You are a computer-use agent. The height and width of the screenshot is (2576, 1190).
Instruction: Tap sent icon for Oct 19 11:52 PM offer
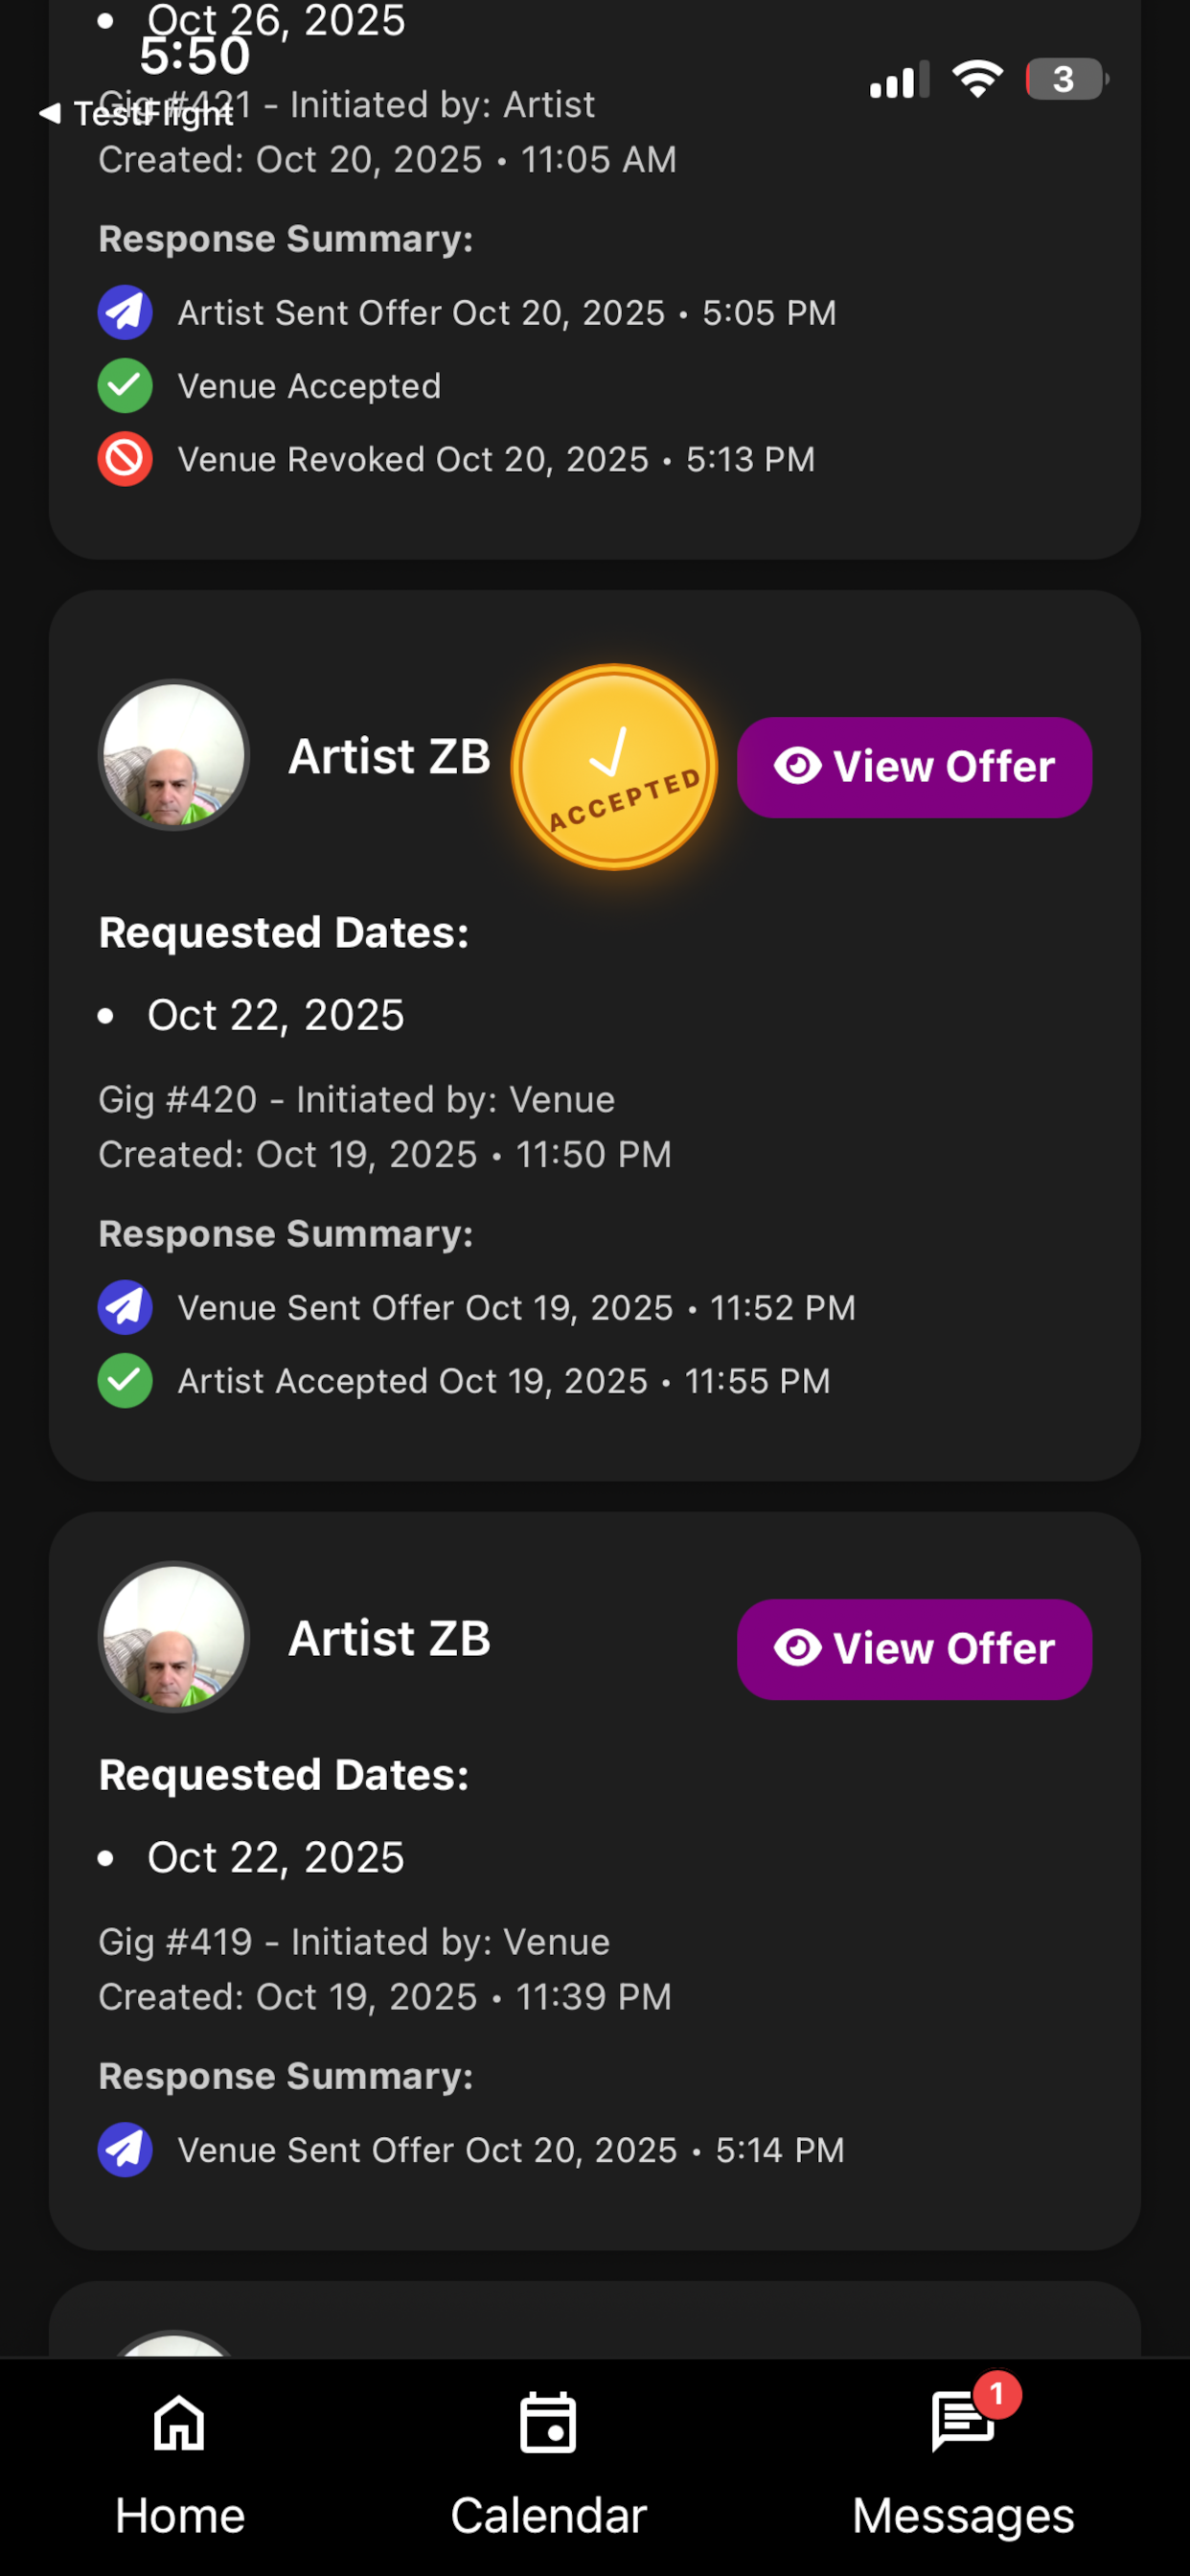pos(125,1307)
